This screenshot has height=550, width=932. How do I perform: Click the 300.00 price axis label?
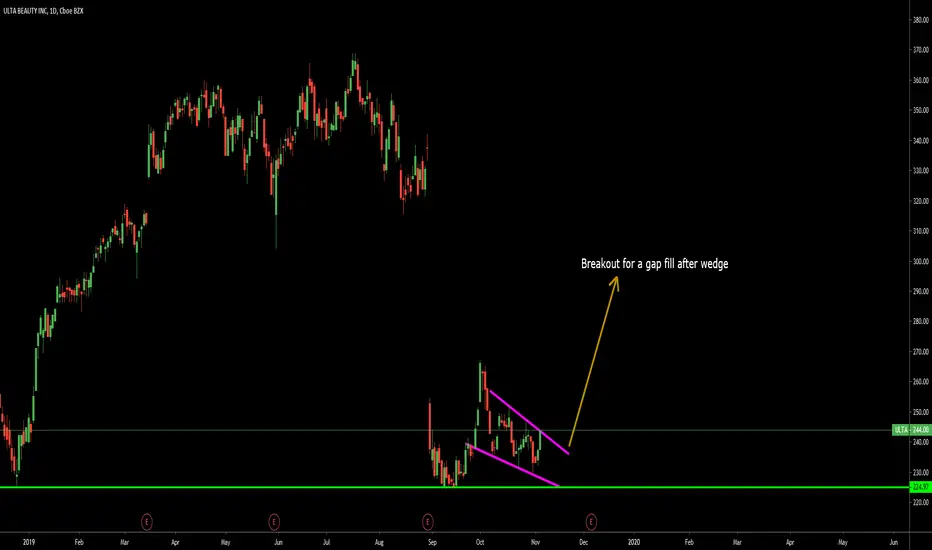pyautogui.click(x=921, y=261)
